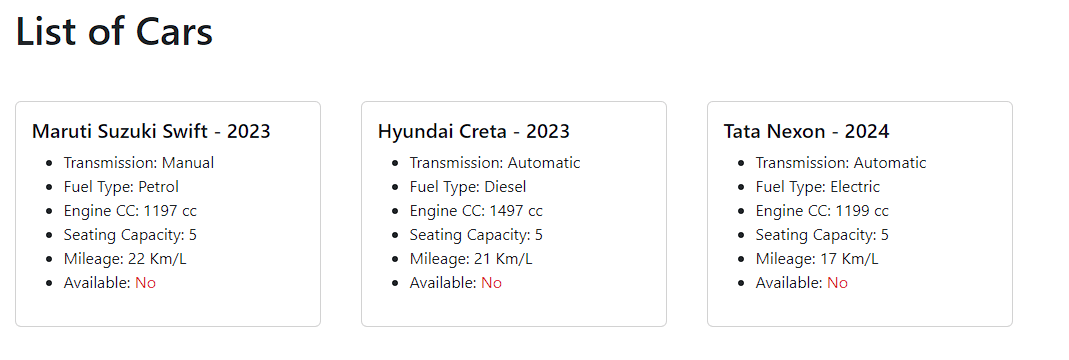The height and width of the screenshot is (360, 1069).
Task: Click the List of Cars heading
Action: tap(114, 31)
